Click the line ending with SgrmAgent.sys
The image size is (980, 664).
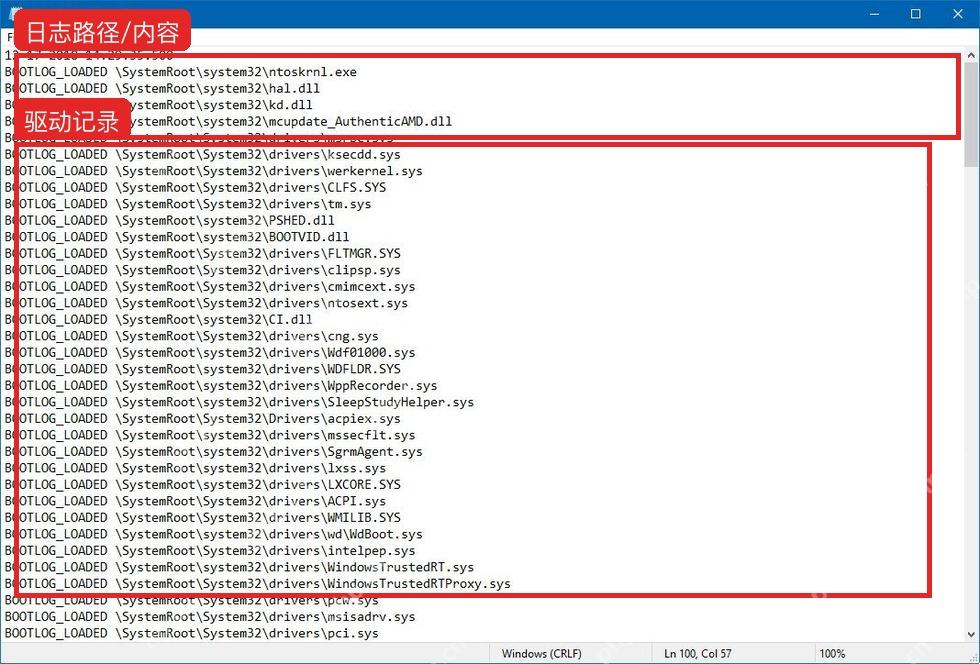(x=213, y=451)
